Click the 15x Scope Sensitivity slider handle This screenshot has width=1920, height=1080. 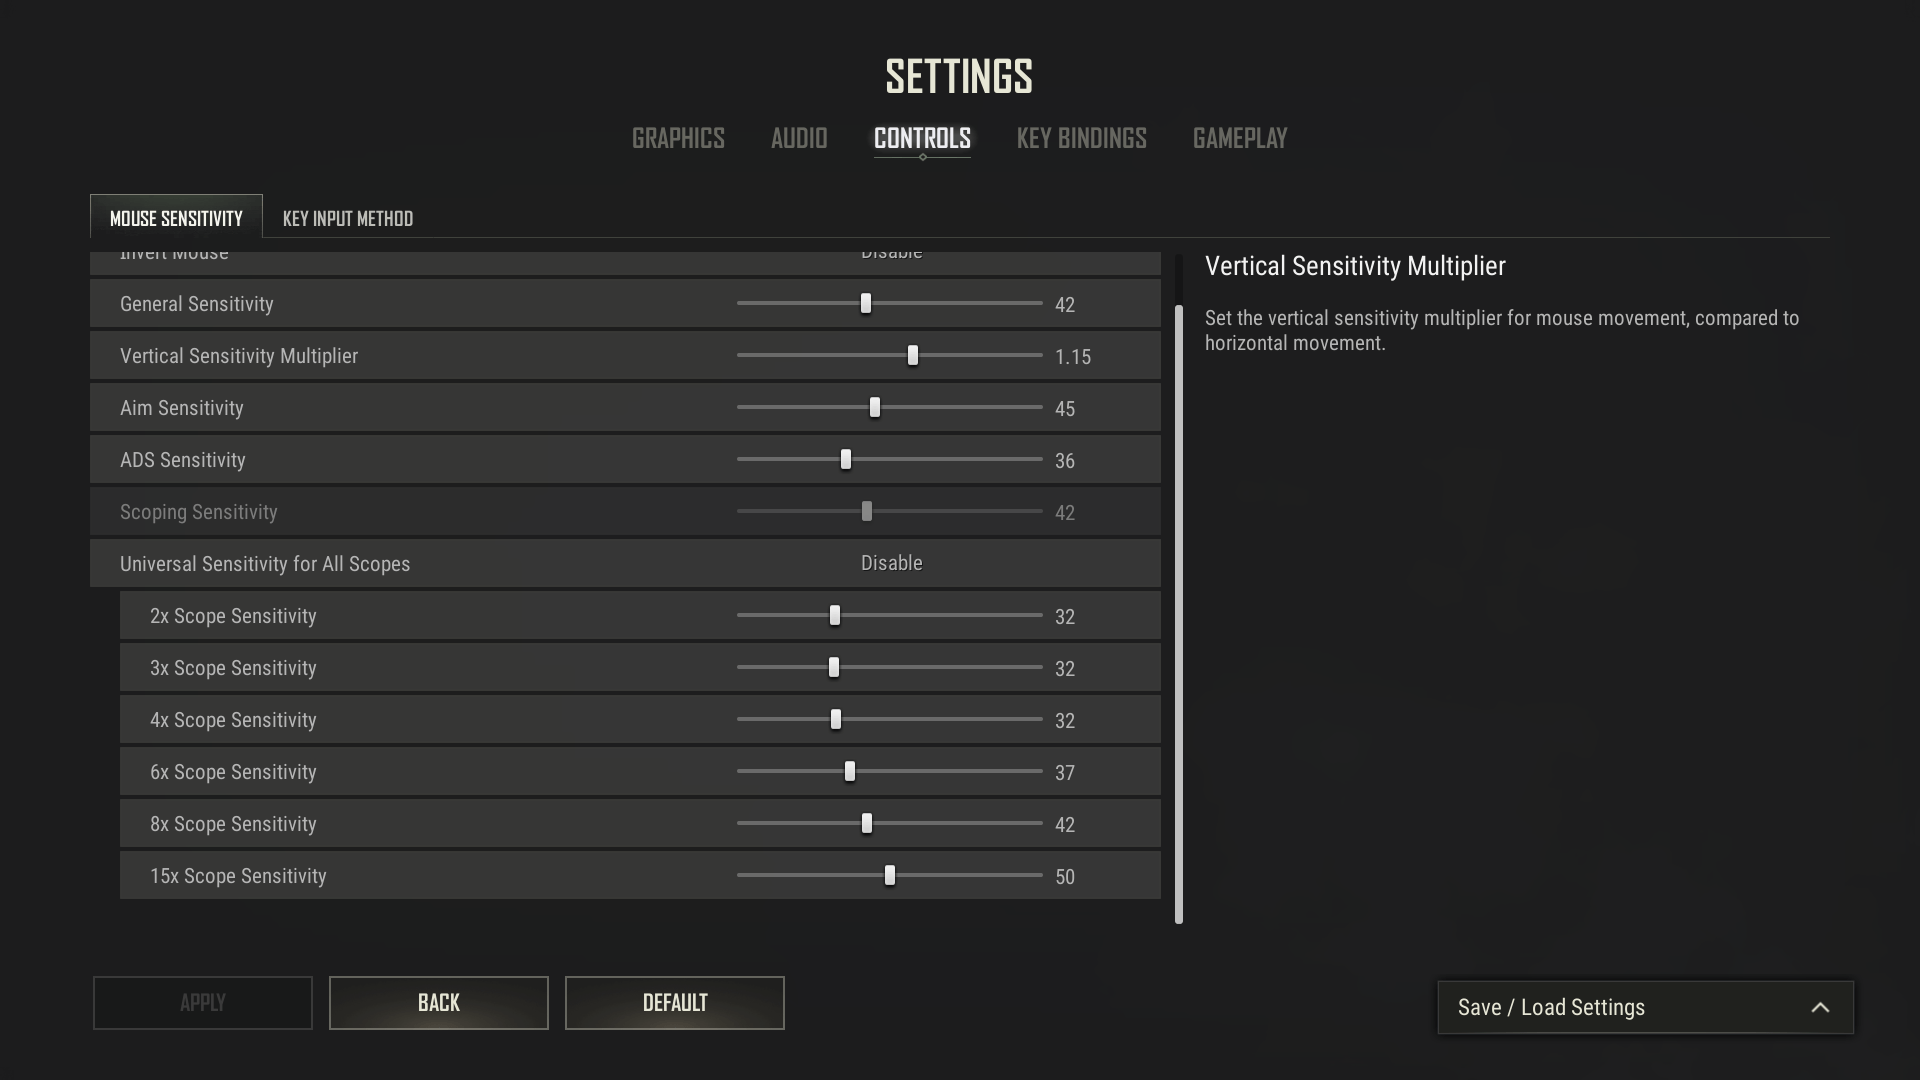890,876
